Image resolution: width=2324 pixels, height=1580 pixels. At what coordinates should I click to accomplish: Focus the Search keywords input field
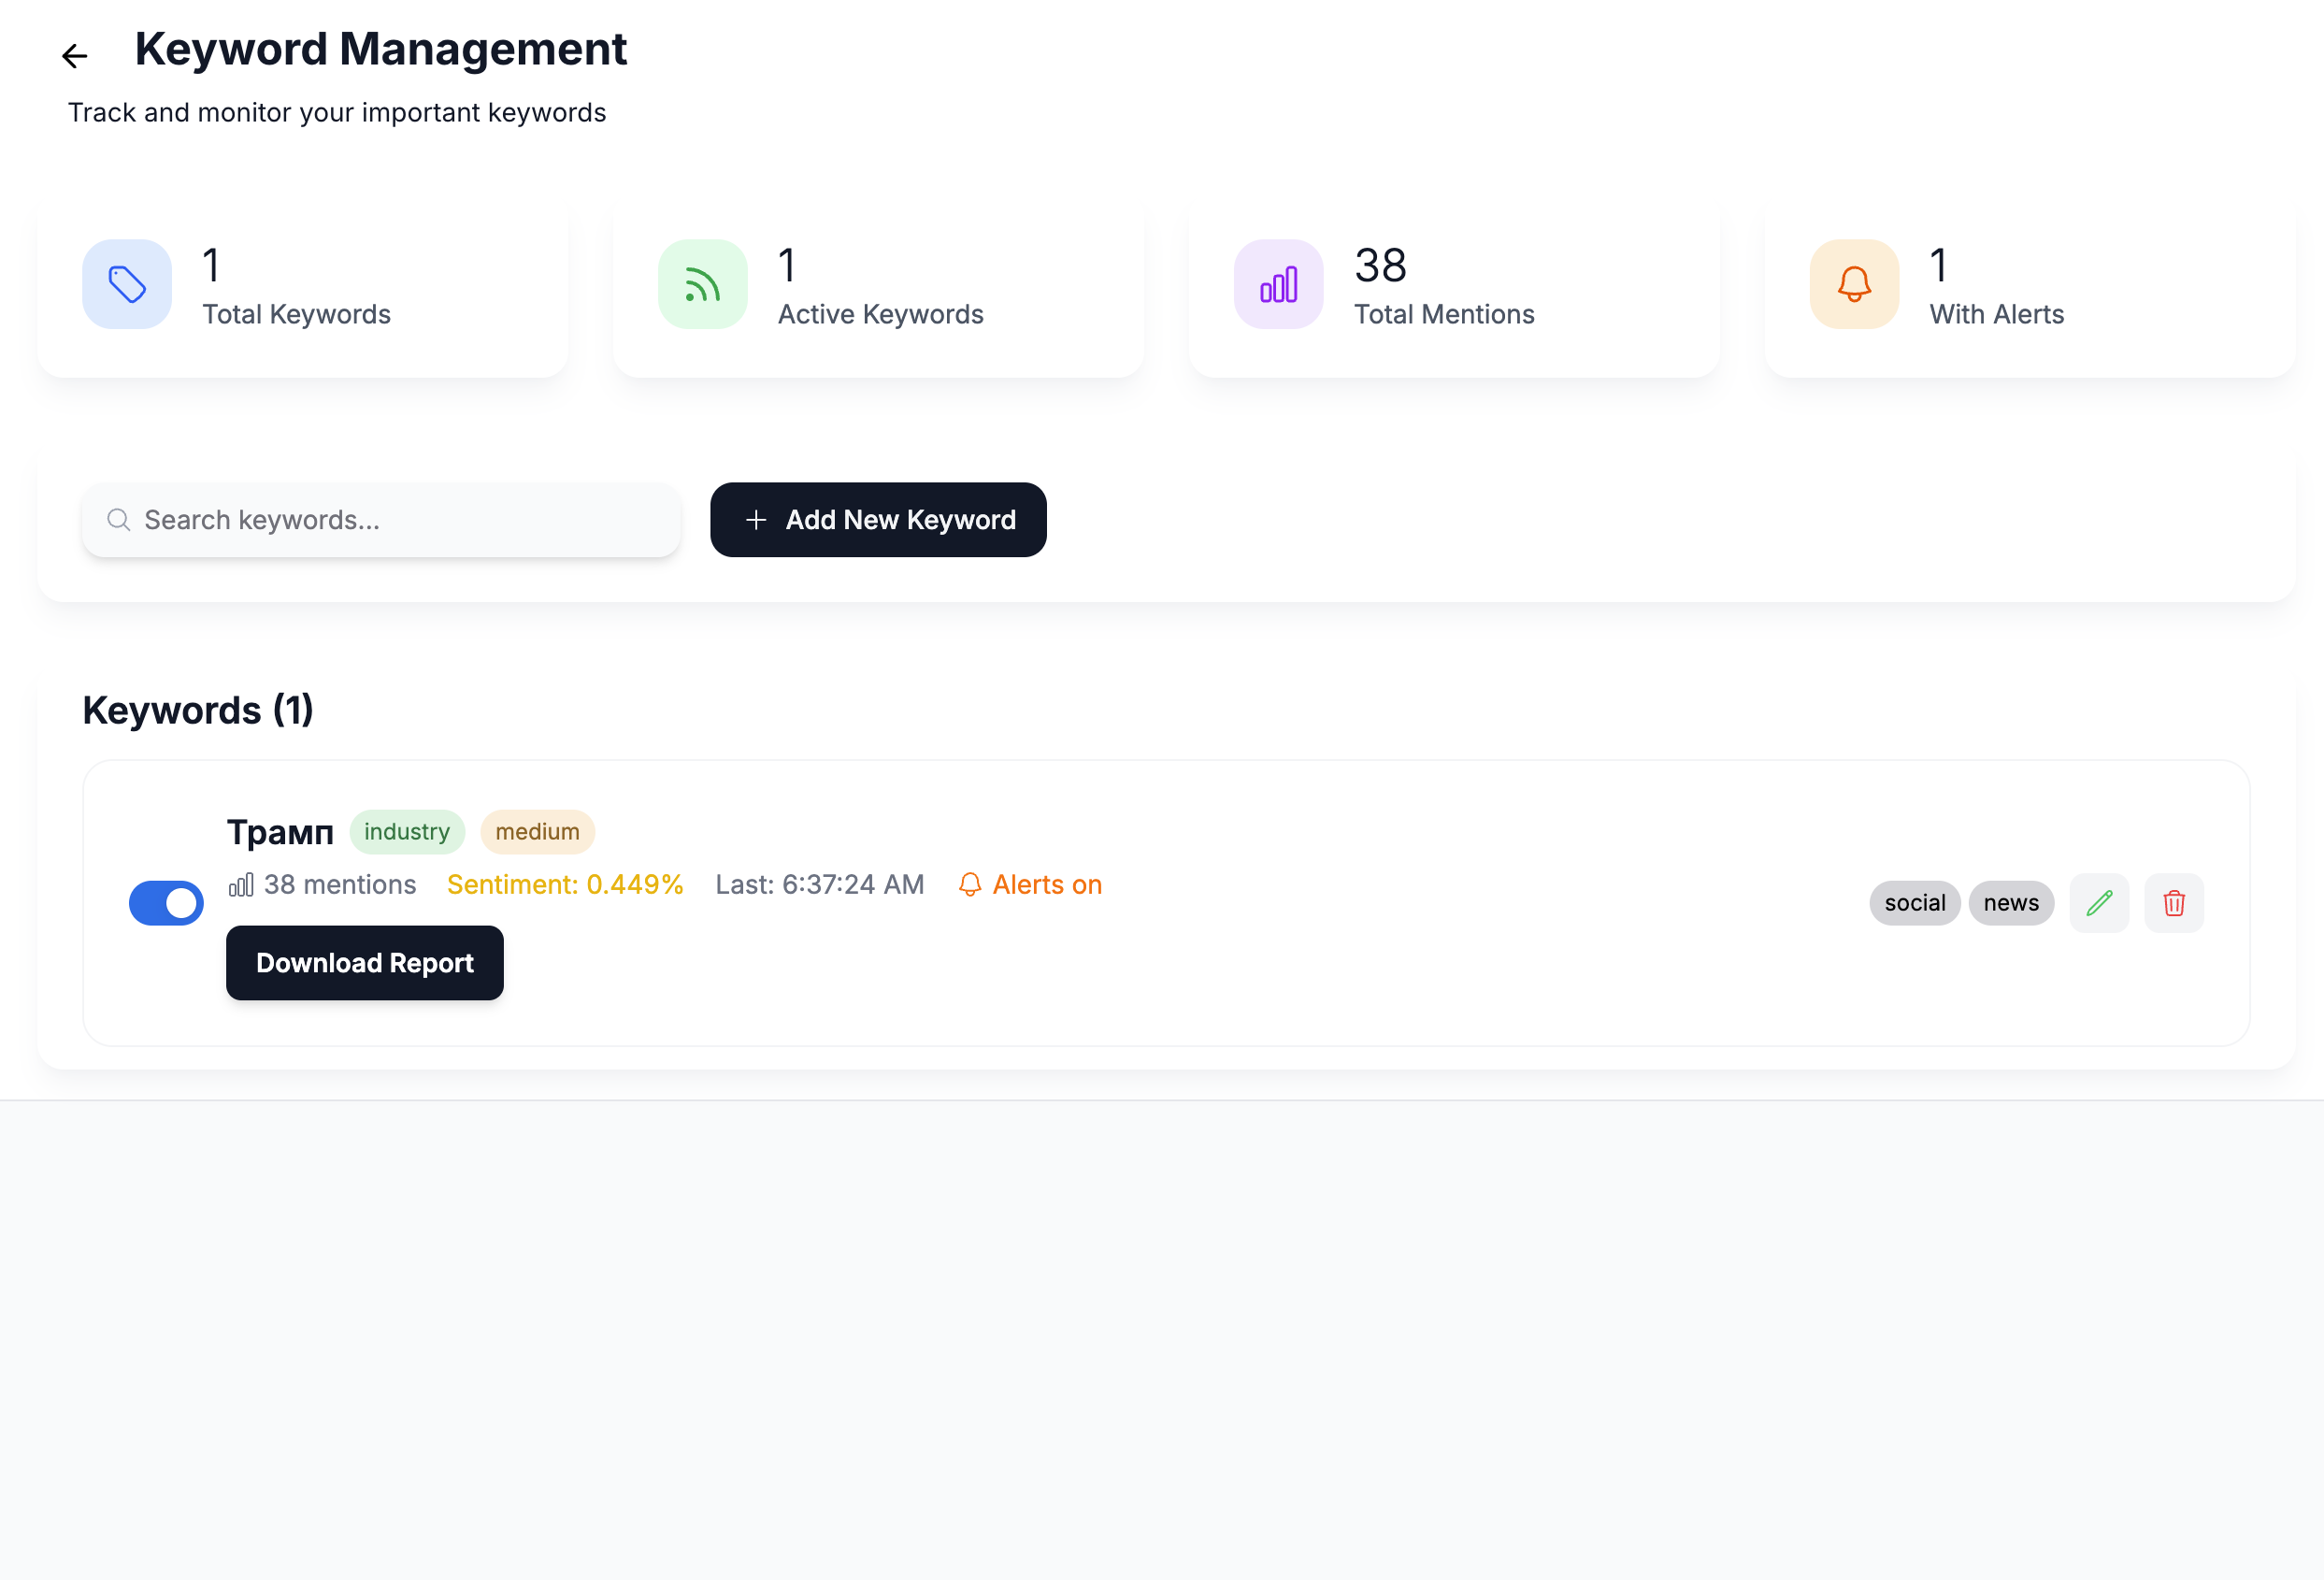coord(400,520)
